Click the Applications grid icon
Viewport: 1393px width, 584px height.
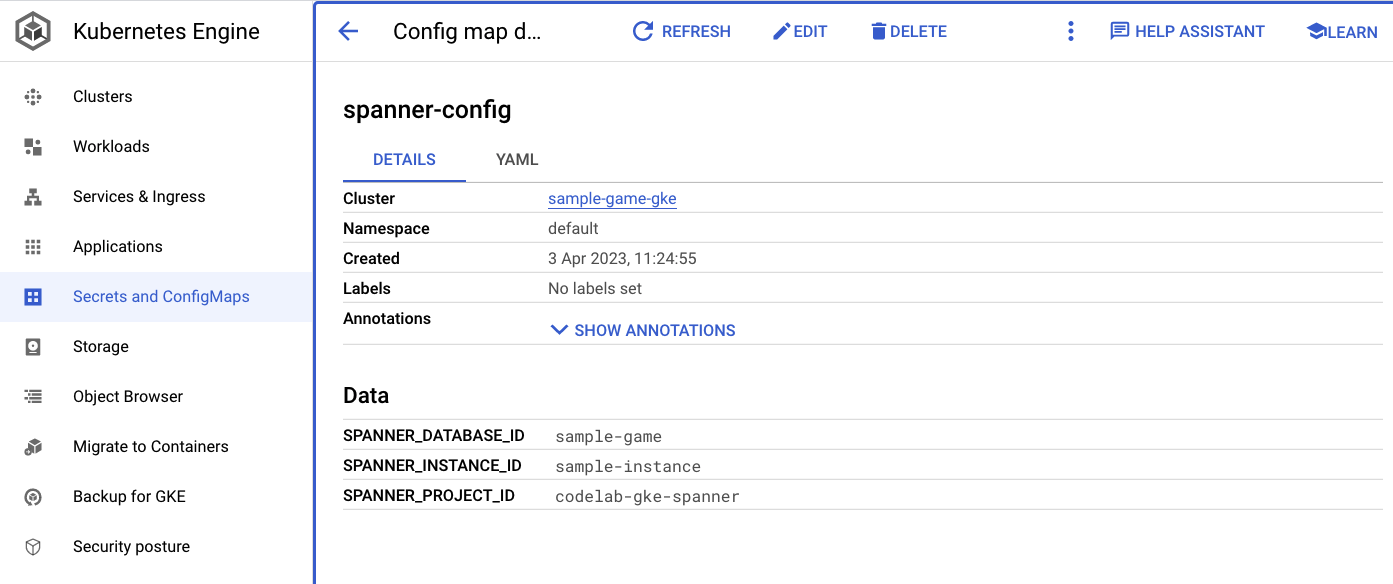click(33, 247)
